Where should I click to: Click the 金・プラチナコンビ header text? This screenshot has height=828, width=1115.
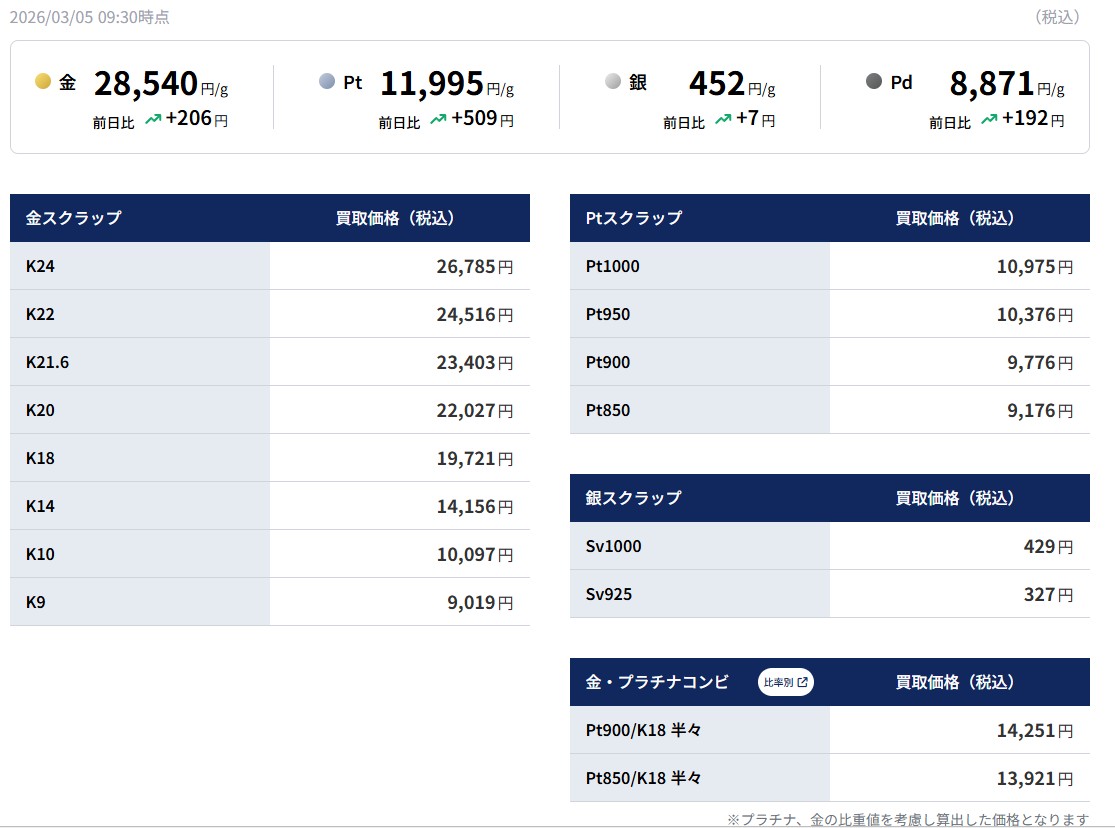657,682
